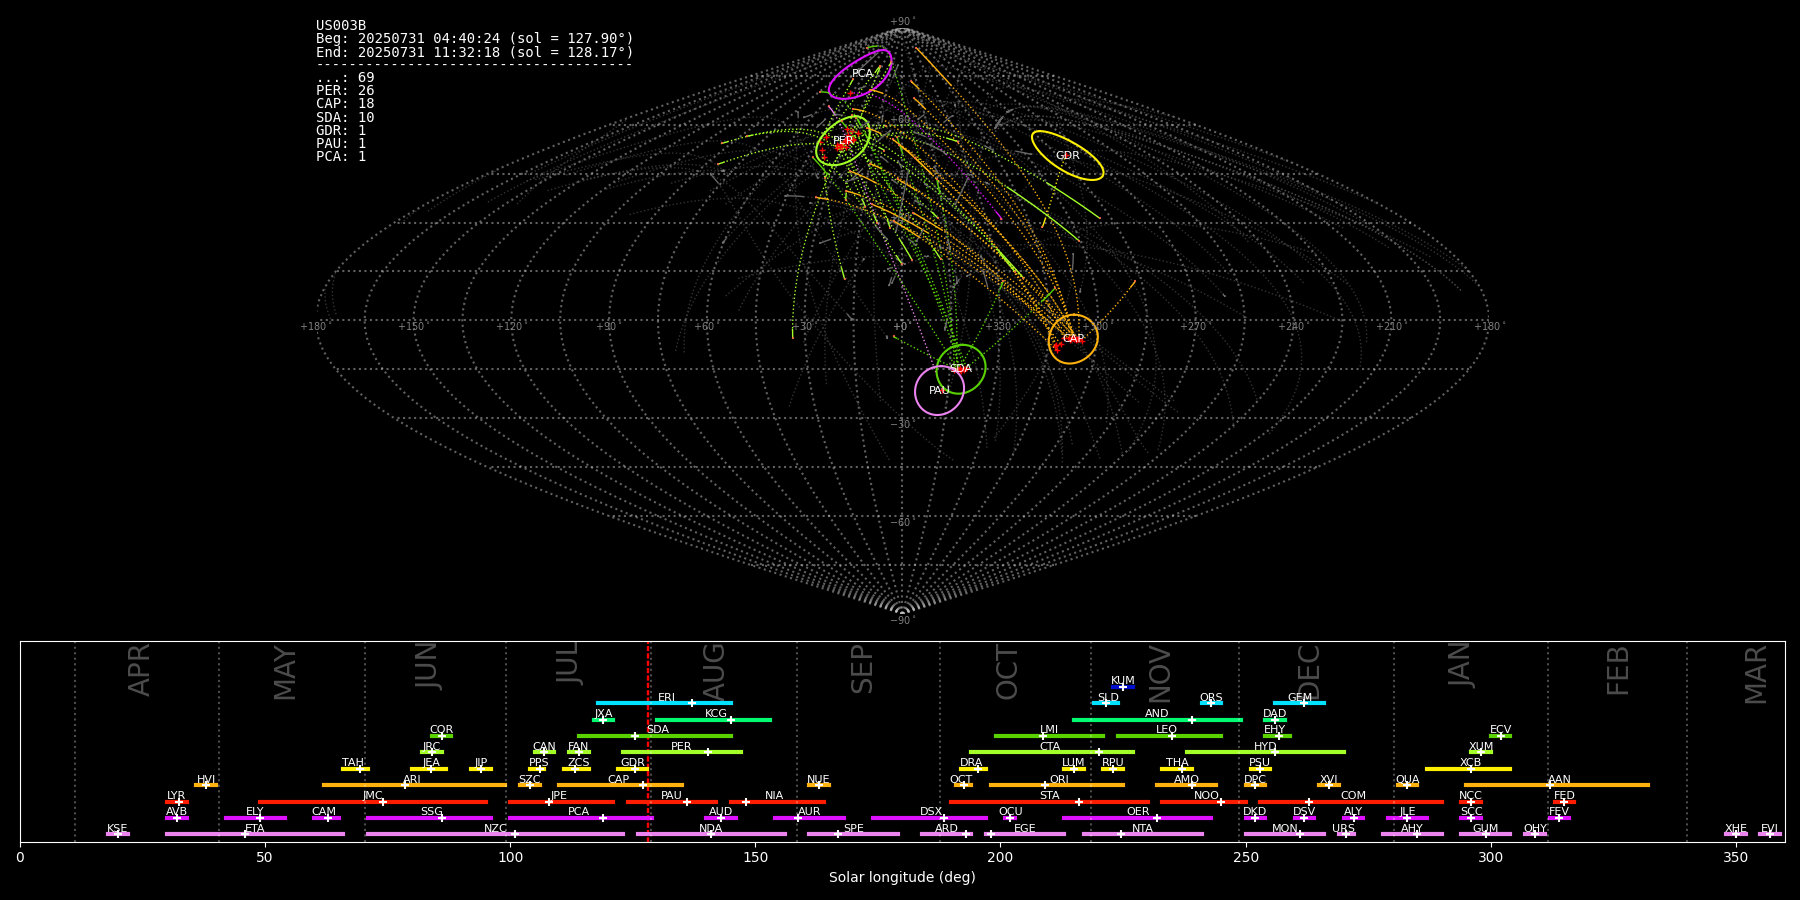Click the CAP radiant label on sky map
Viewport: 1800px width, 900px height.
coord(1073,339)
